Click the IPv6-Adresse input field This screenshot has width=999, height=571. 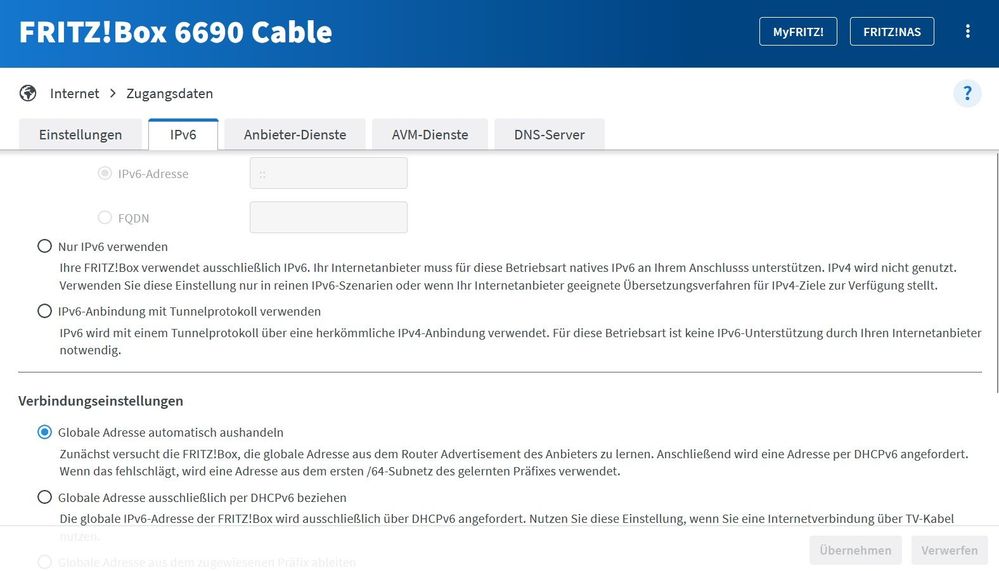(328, 173)
